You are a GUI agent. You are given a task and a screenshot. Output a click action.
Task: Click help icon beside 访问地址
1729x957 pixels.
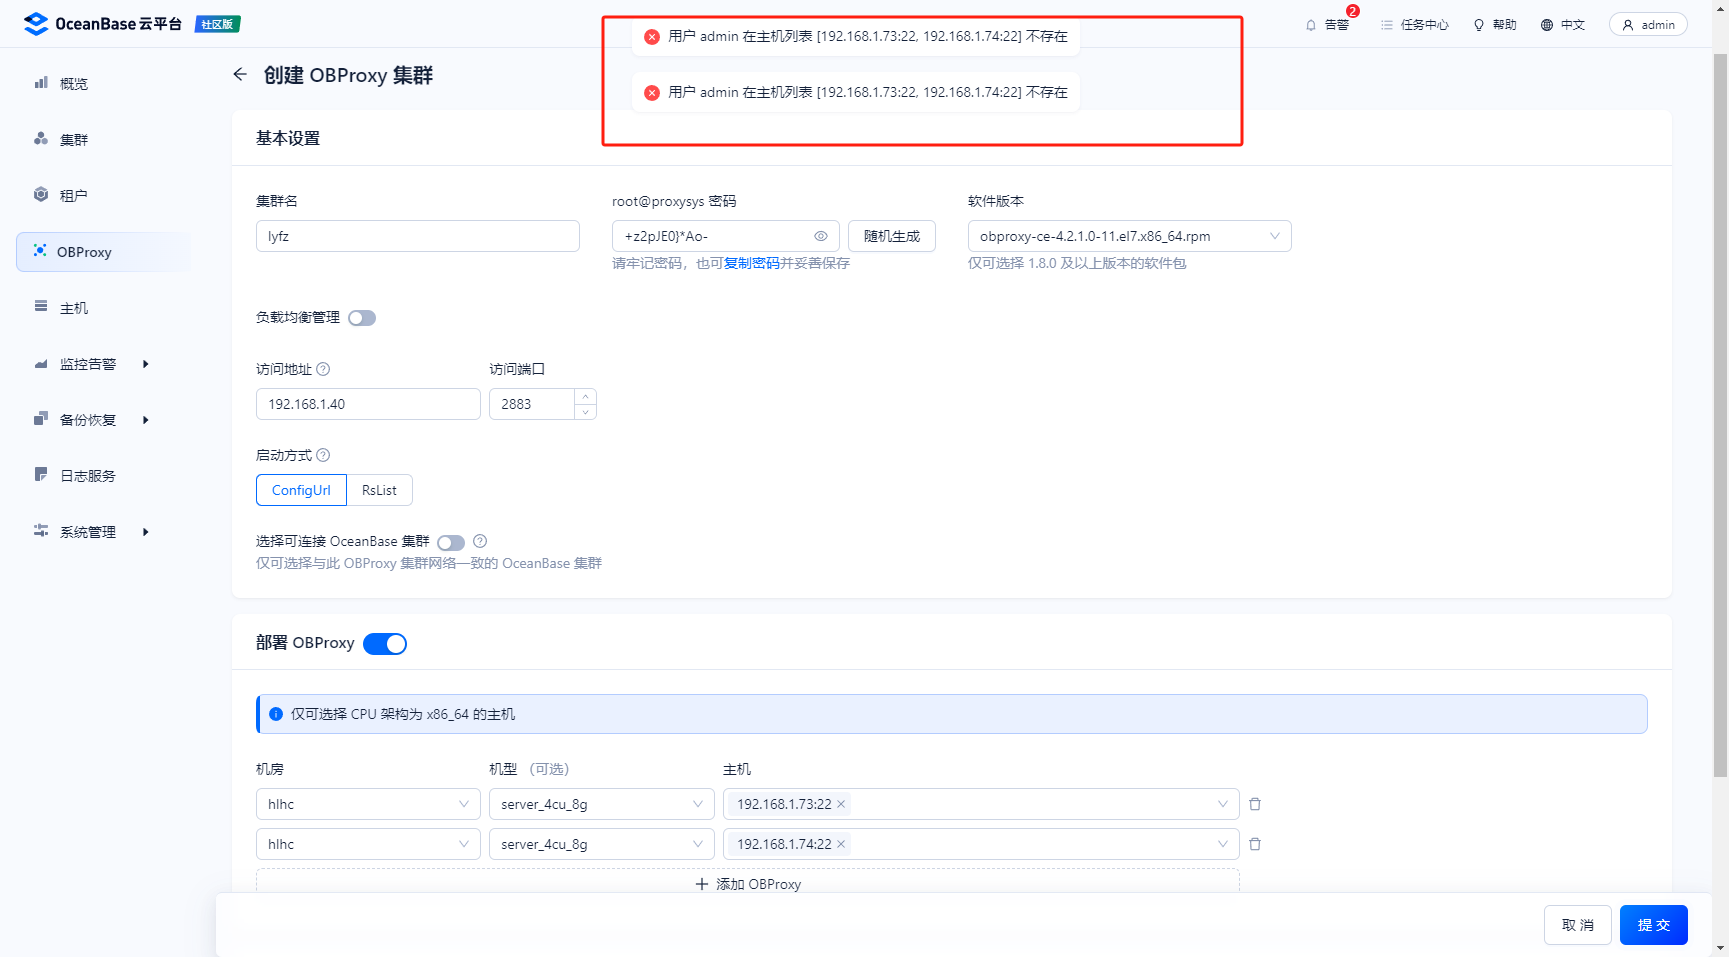click(x=323, y=369)
